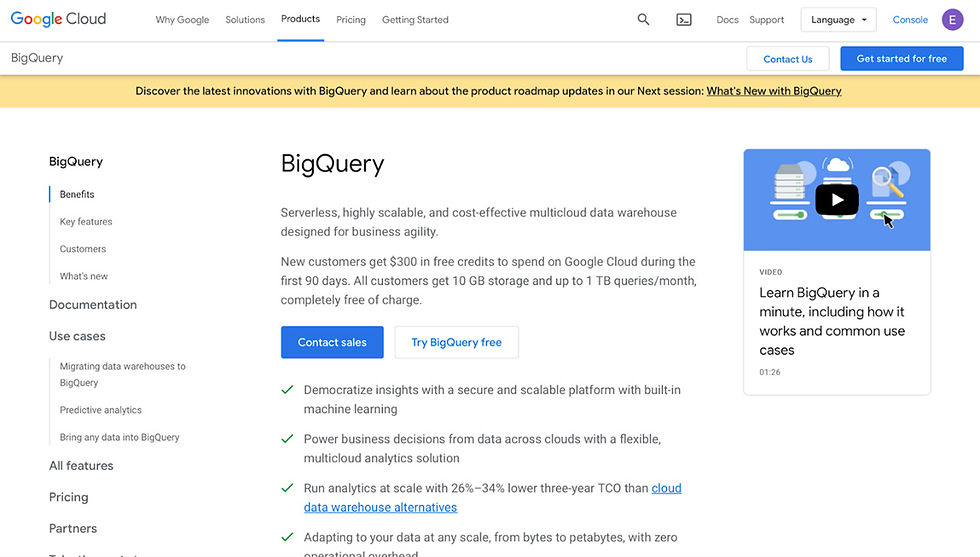Jump to Key features in sidebar

[x=86, y=221]
